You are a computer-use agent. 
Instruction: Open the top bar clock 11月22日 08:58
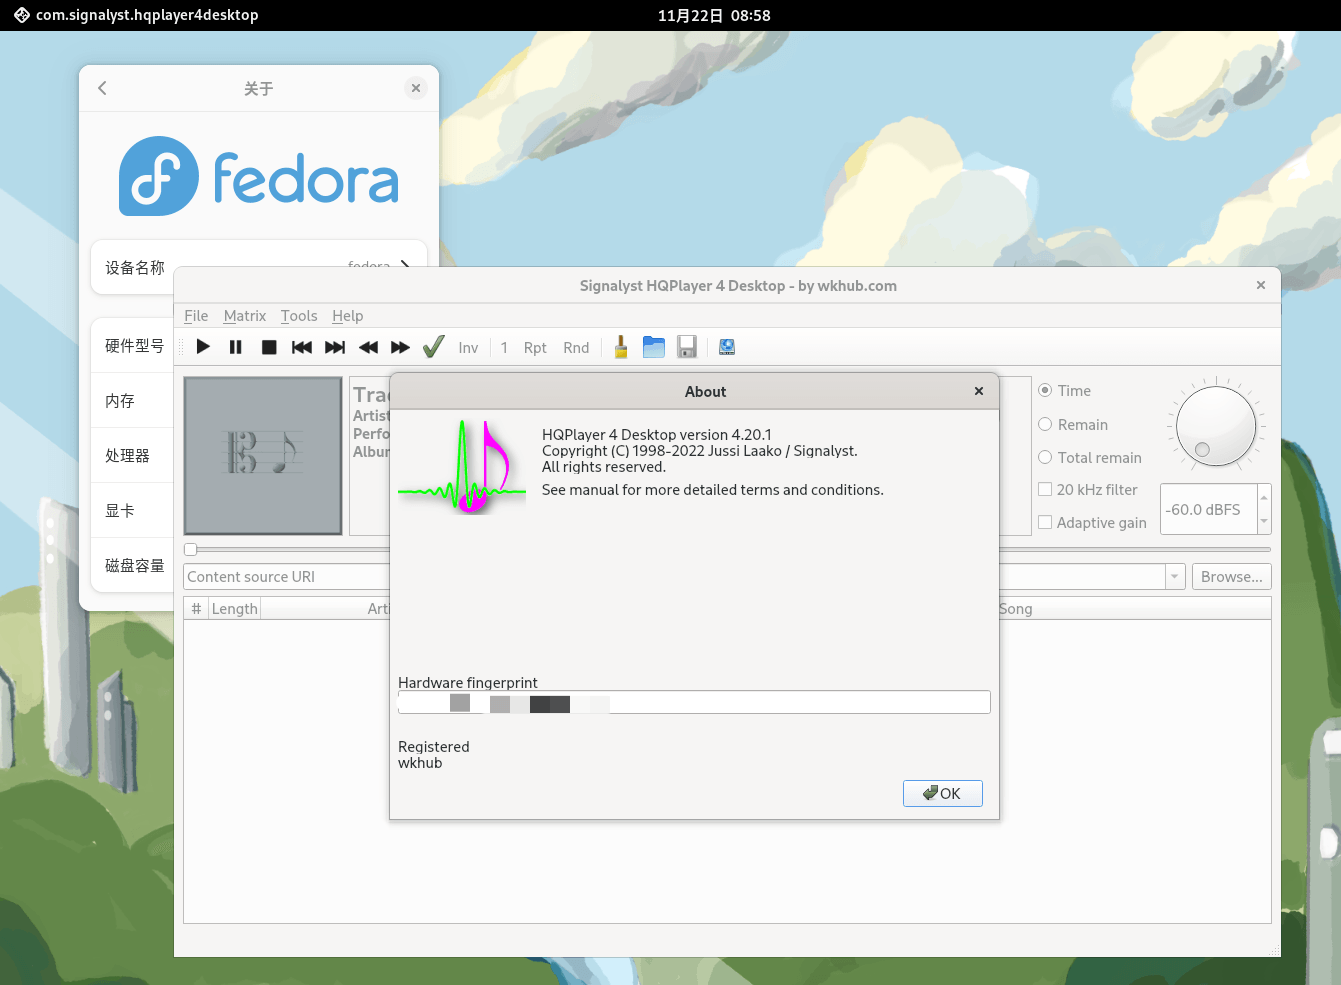coord(714,15)
